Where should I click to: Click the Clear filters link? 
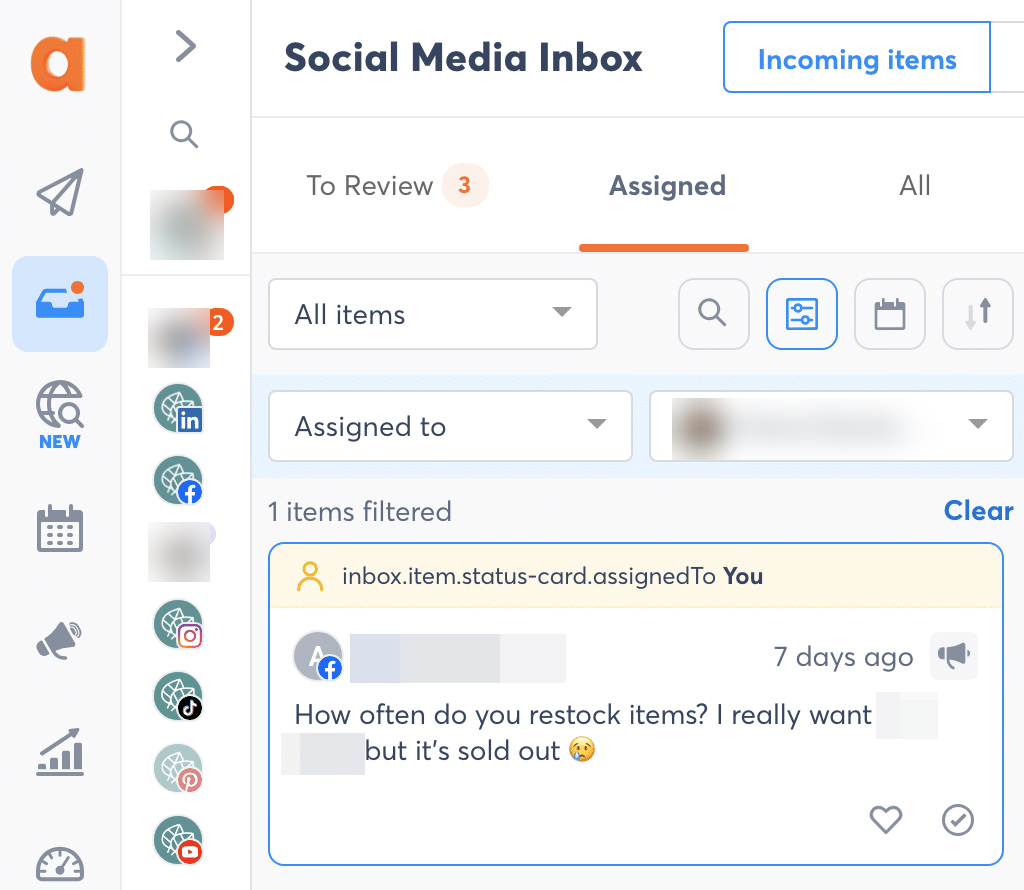click(978, 511)
